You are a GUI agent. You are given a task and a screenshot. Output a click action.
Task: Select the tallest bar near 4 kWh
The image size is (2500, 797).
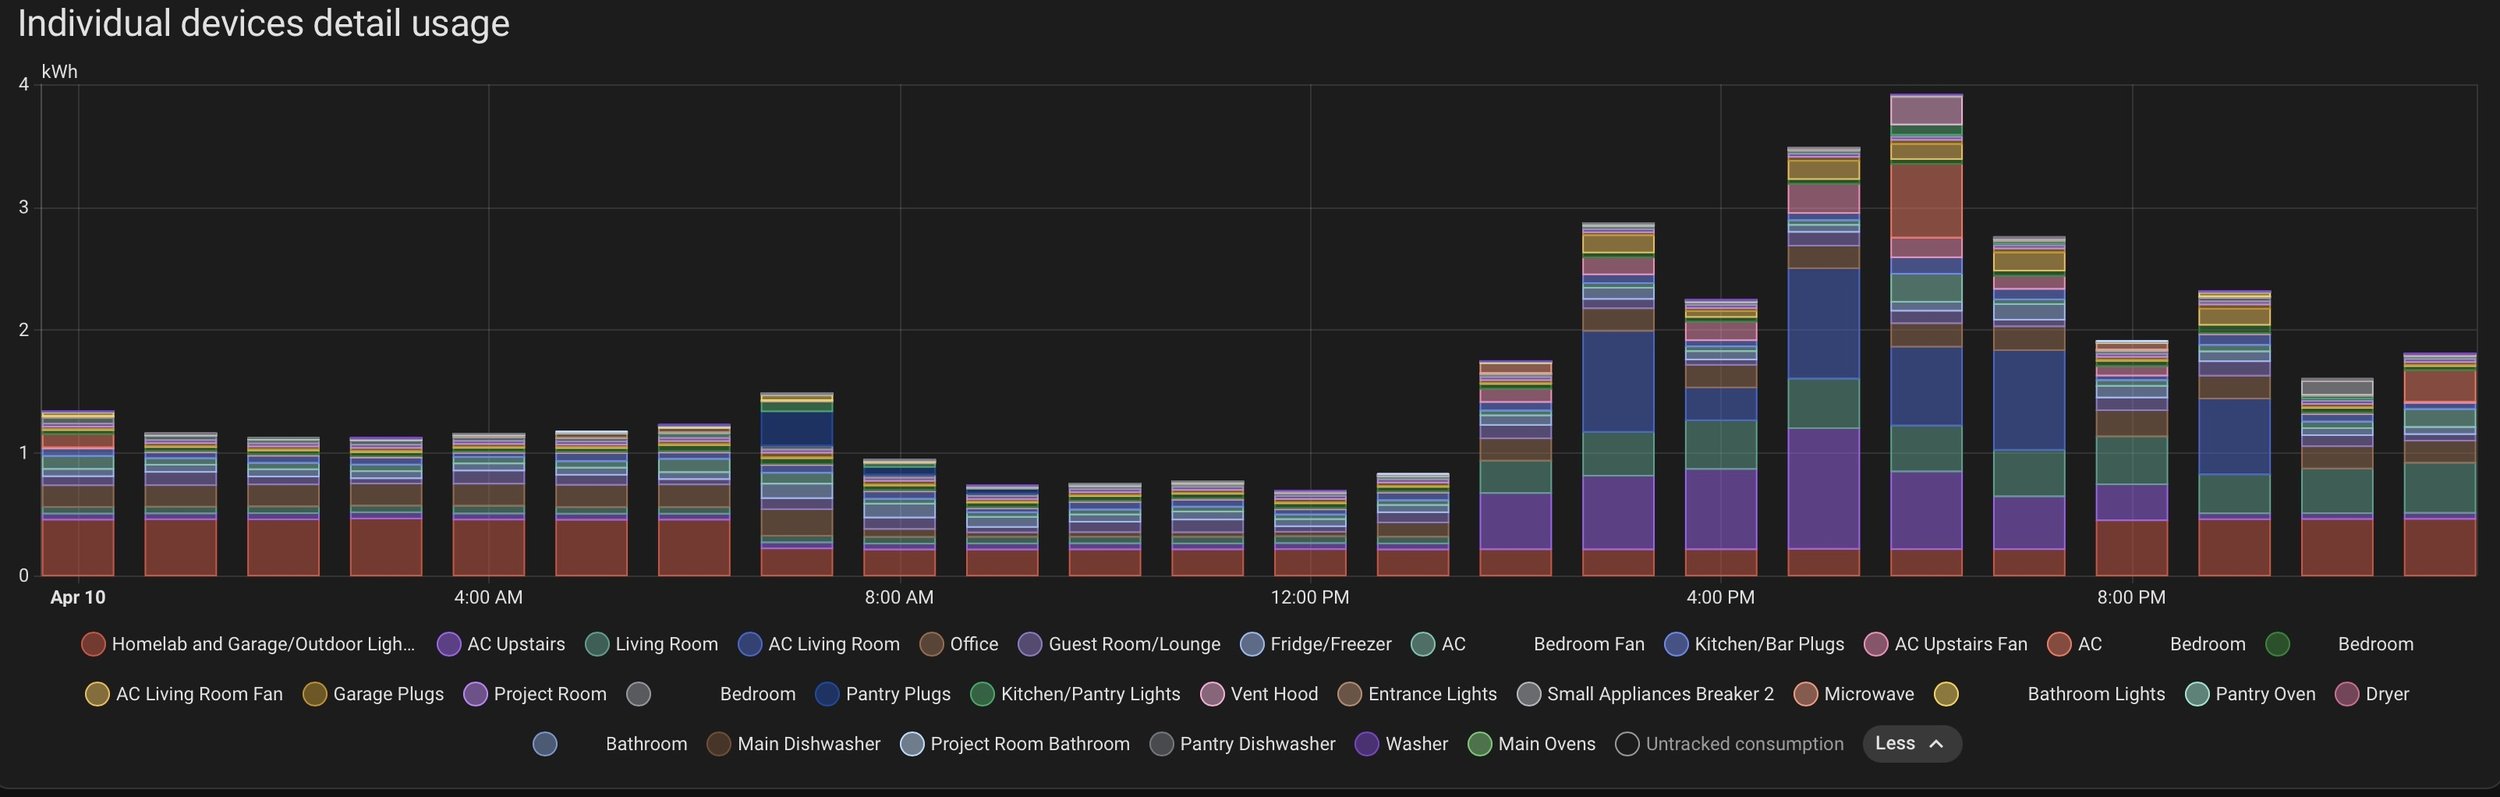[1926, 335]
